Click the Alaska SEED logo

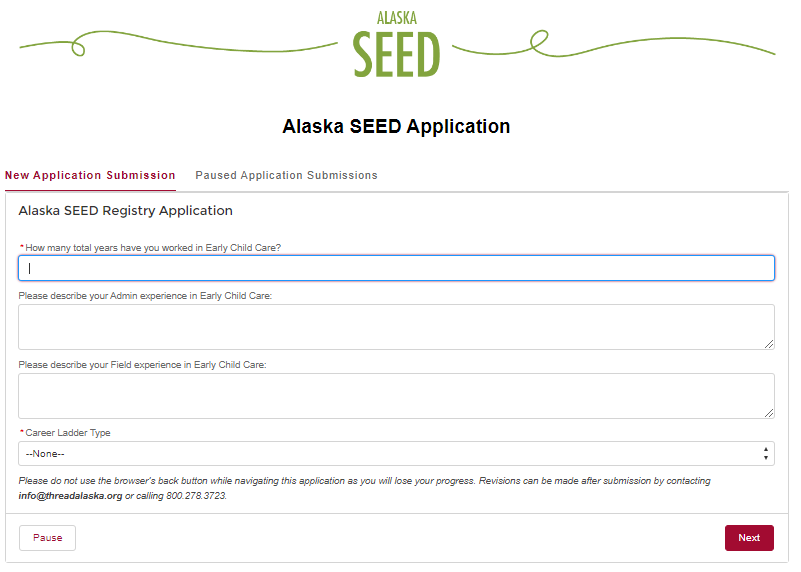(x=396, y=44)
